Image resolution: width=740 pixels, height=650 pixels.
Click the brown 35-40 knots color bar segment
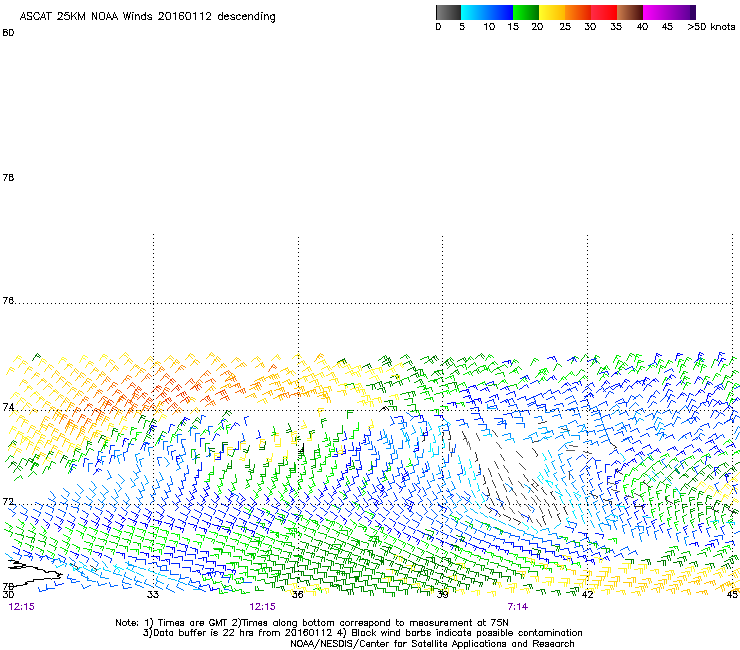[630, 12]
